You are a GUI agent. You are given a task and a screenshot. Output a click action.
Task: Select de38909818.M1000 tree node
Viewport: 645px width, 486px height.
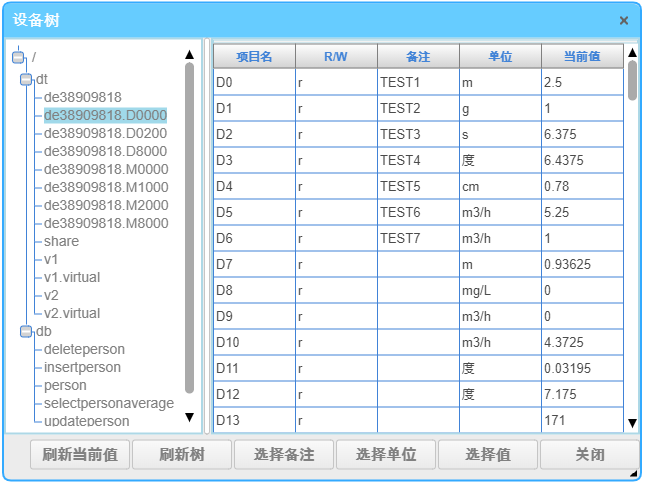pyautogui.click(x=105, y=187)
